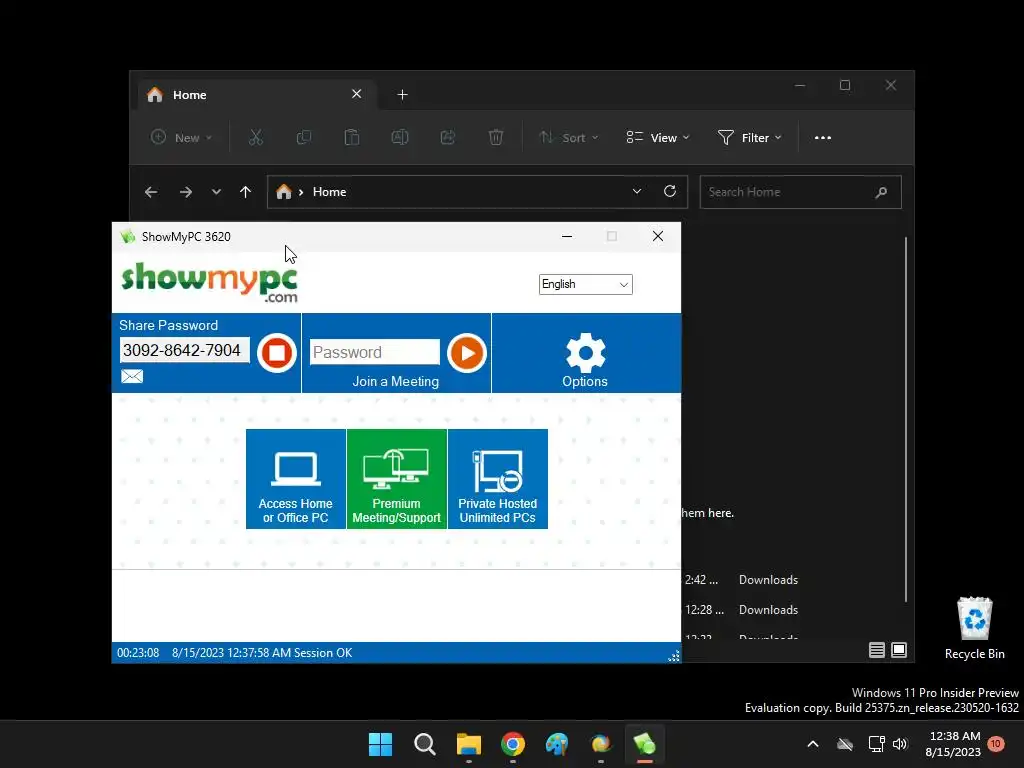Click the Access Home or Office PC tile
Image resolution: width=1024 pixels, height=768 pixels.
pos(296,479)
